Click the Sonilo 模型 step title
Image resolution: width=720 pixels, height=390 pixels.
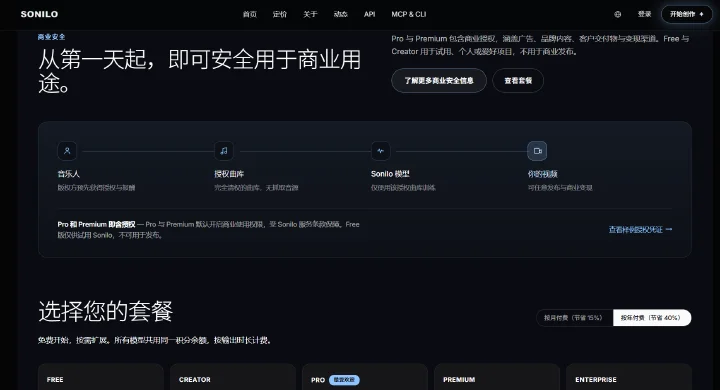pyautogui.click(x=390, y=174)
